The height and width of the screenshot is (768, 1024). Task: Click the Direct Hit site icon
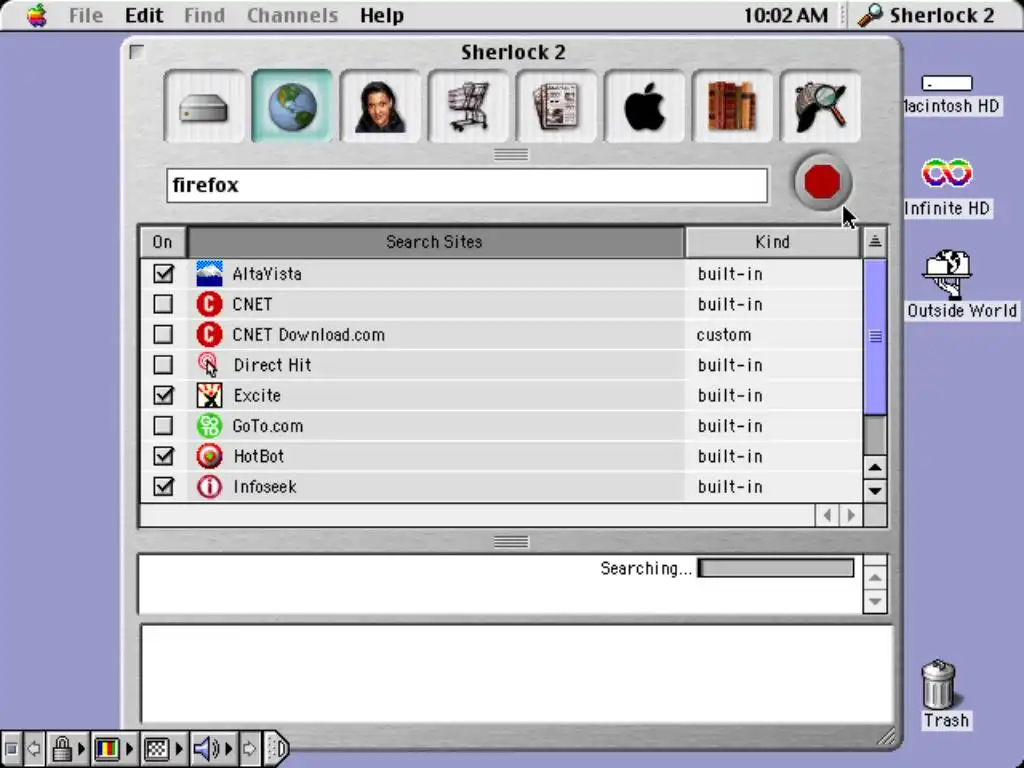209,365
